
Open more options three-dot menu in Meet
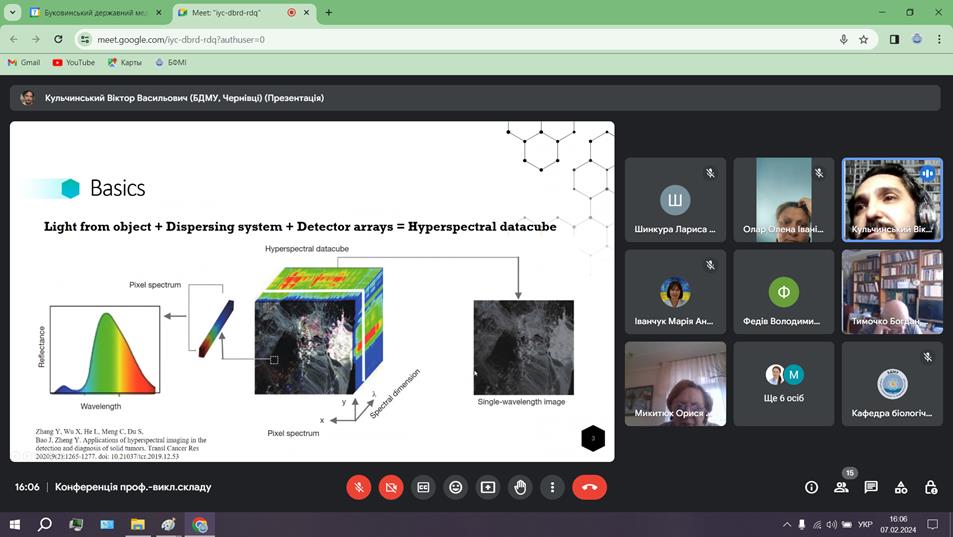click(552, 487)
